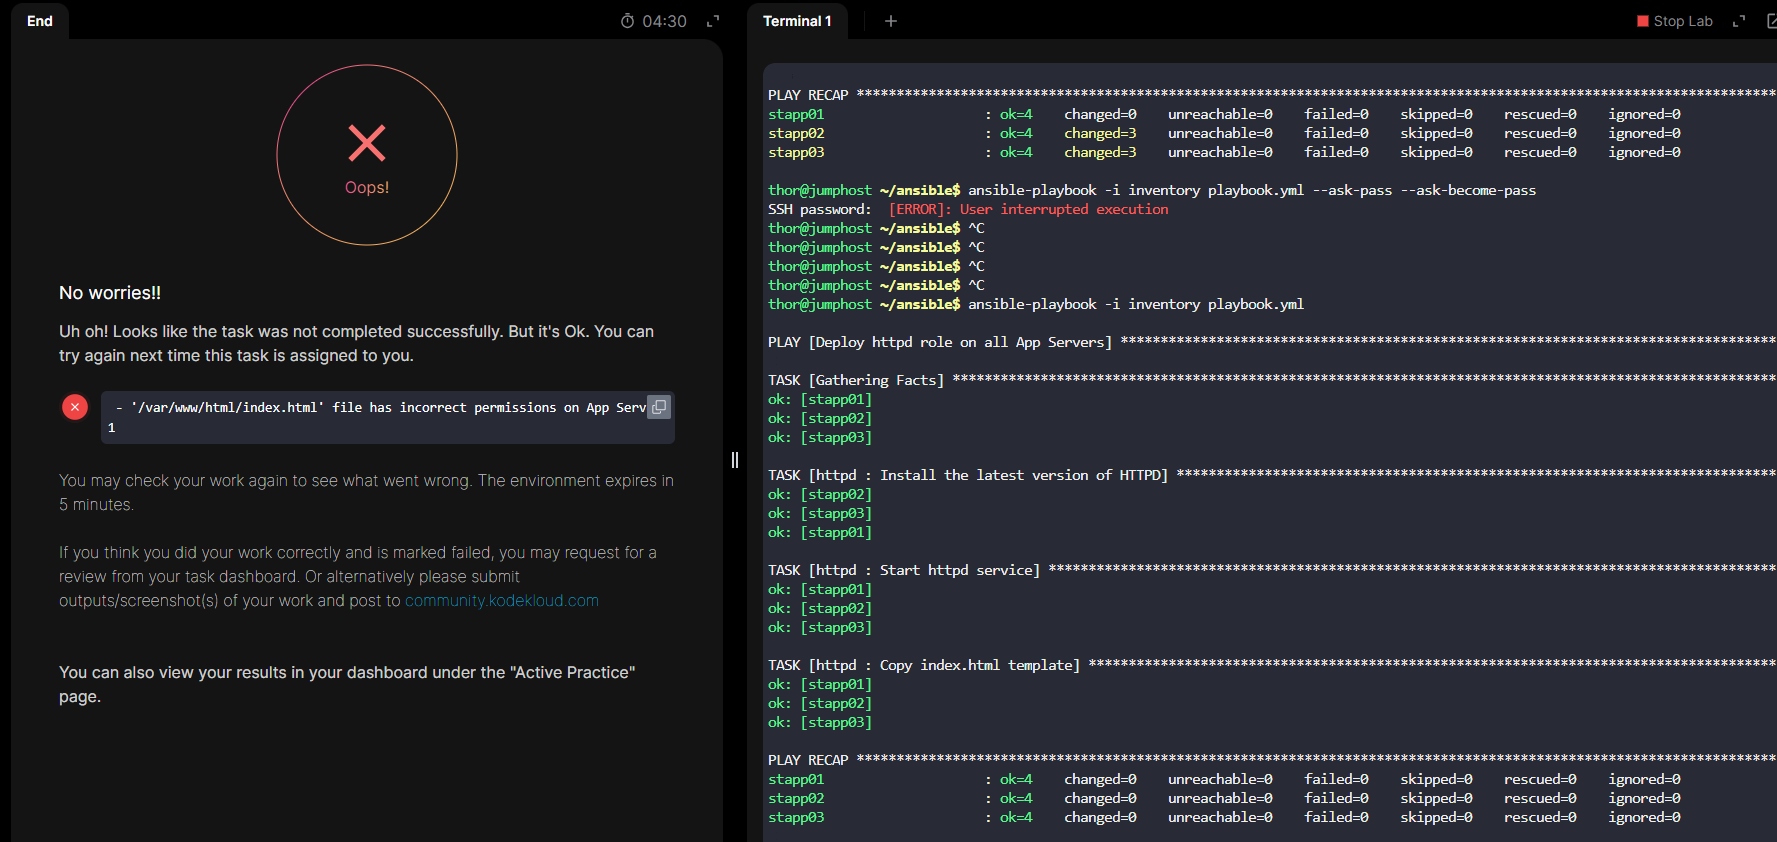Screen dimensions: 1777x842
Task: Click the red square Stop Lab icon
Action: point(1643,21)
